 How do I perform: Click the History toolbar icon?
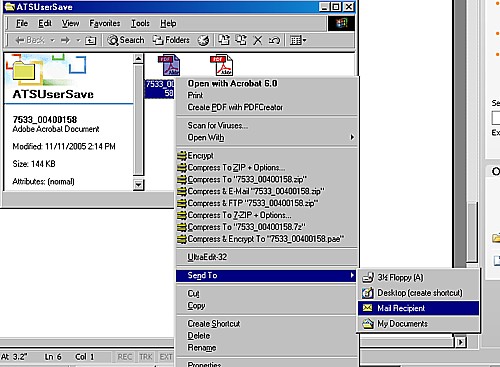203,40
